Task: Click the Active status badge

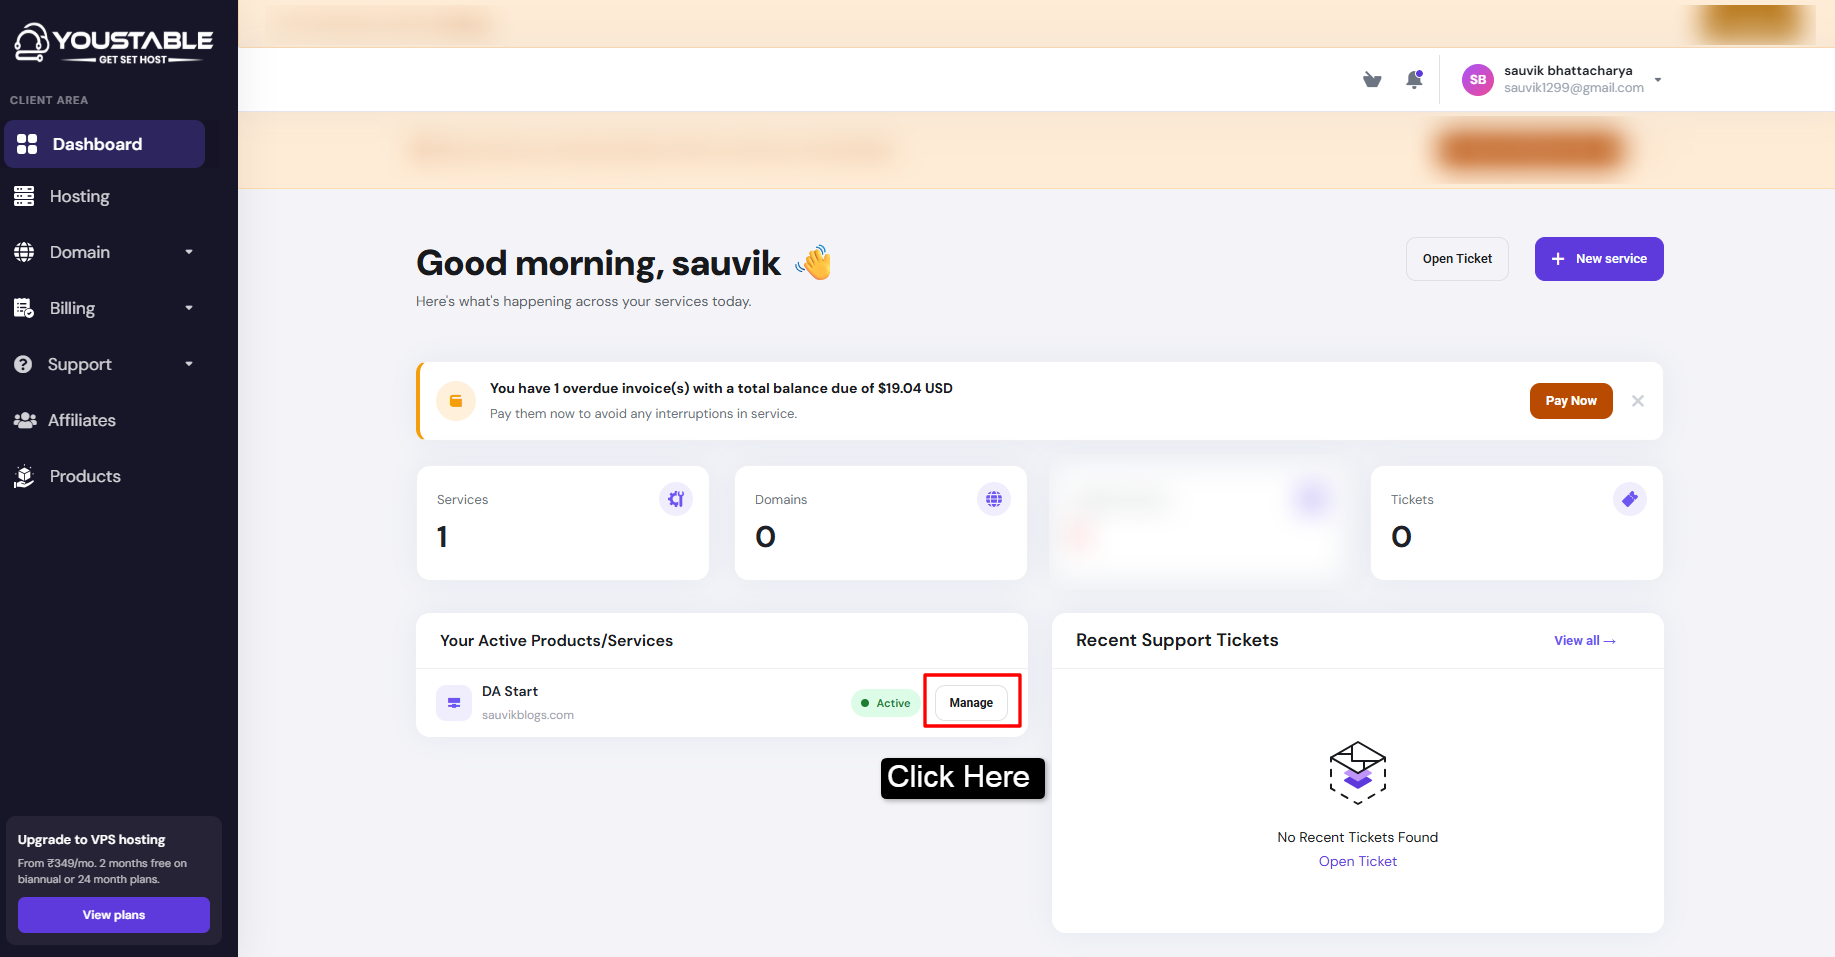Action: click(x=886, y=703)
